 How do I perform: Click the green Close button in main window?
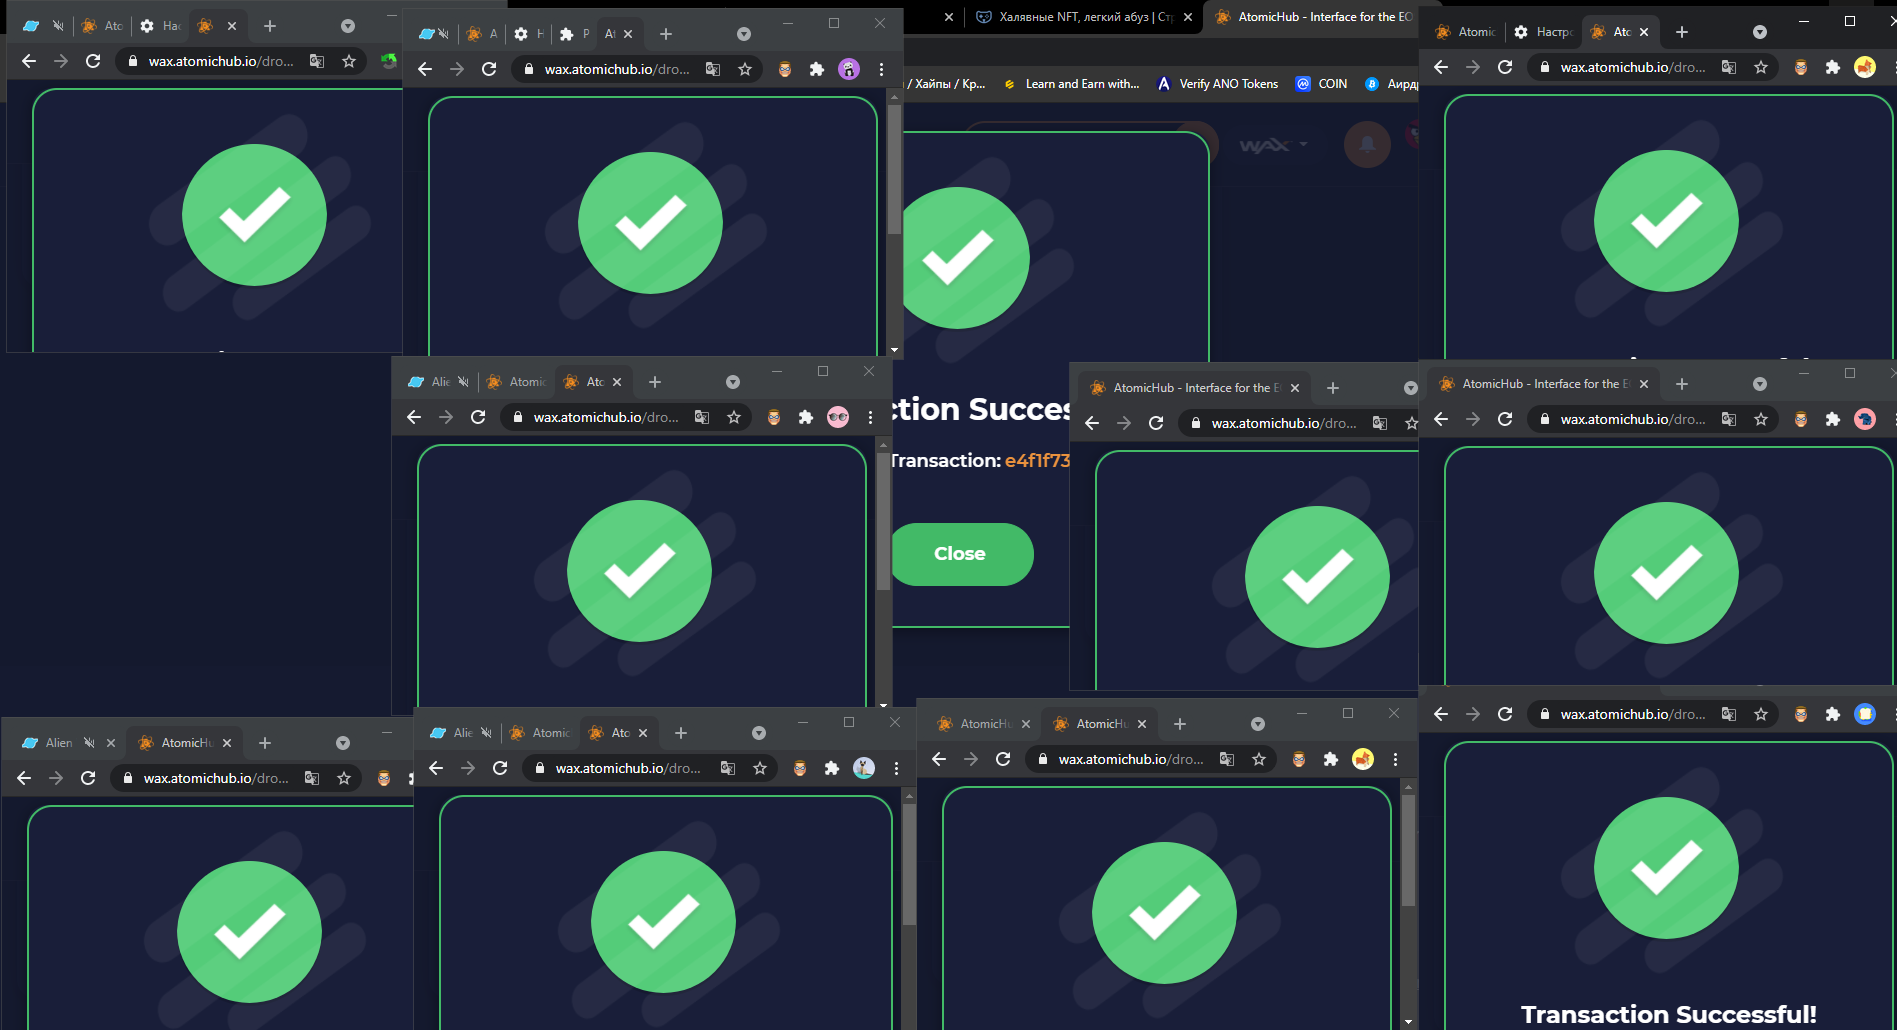click(x=961, y=554)
